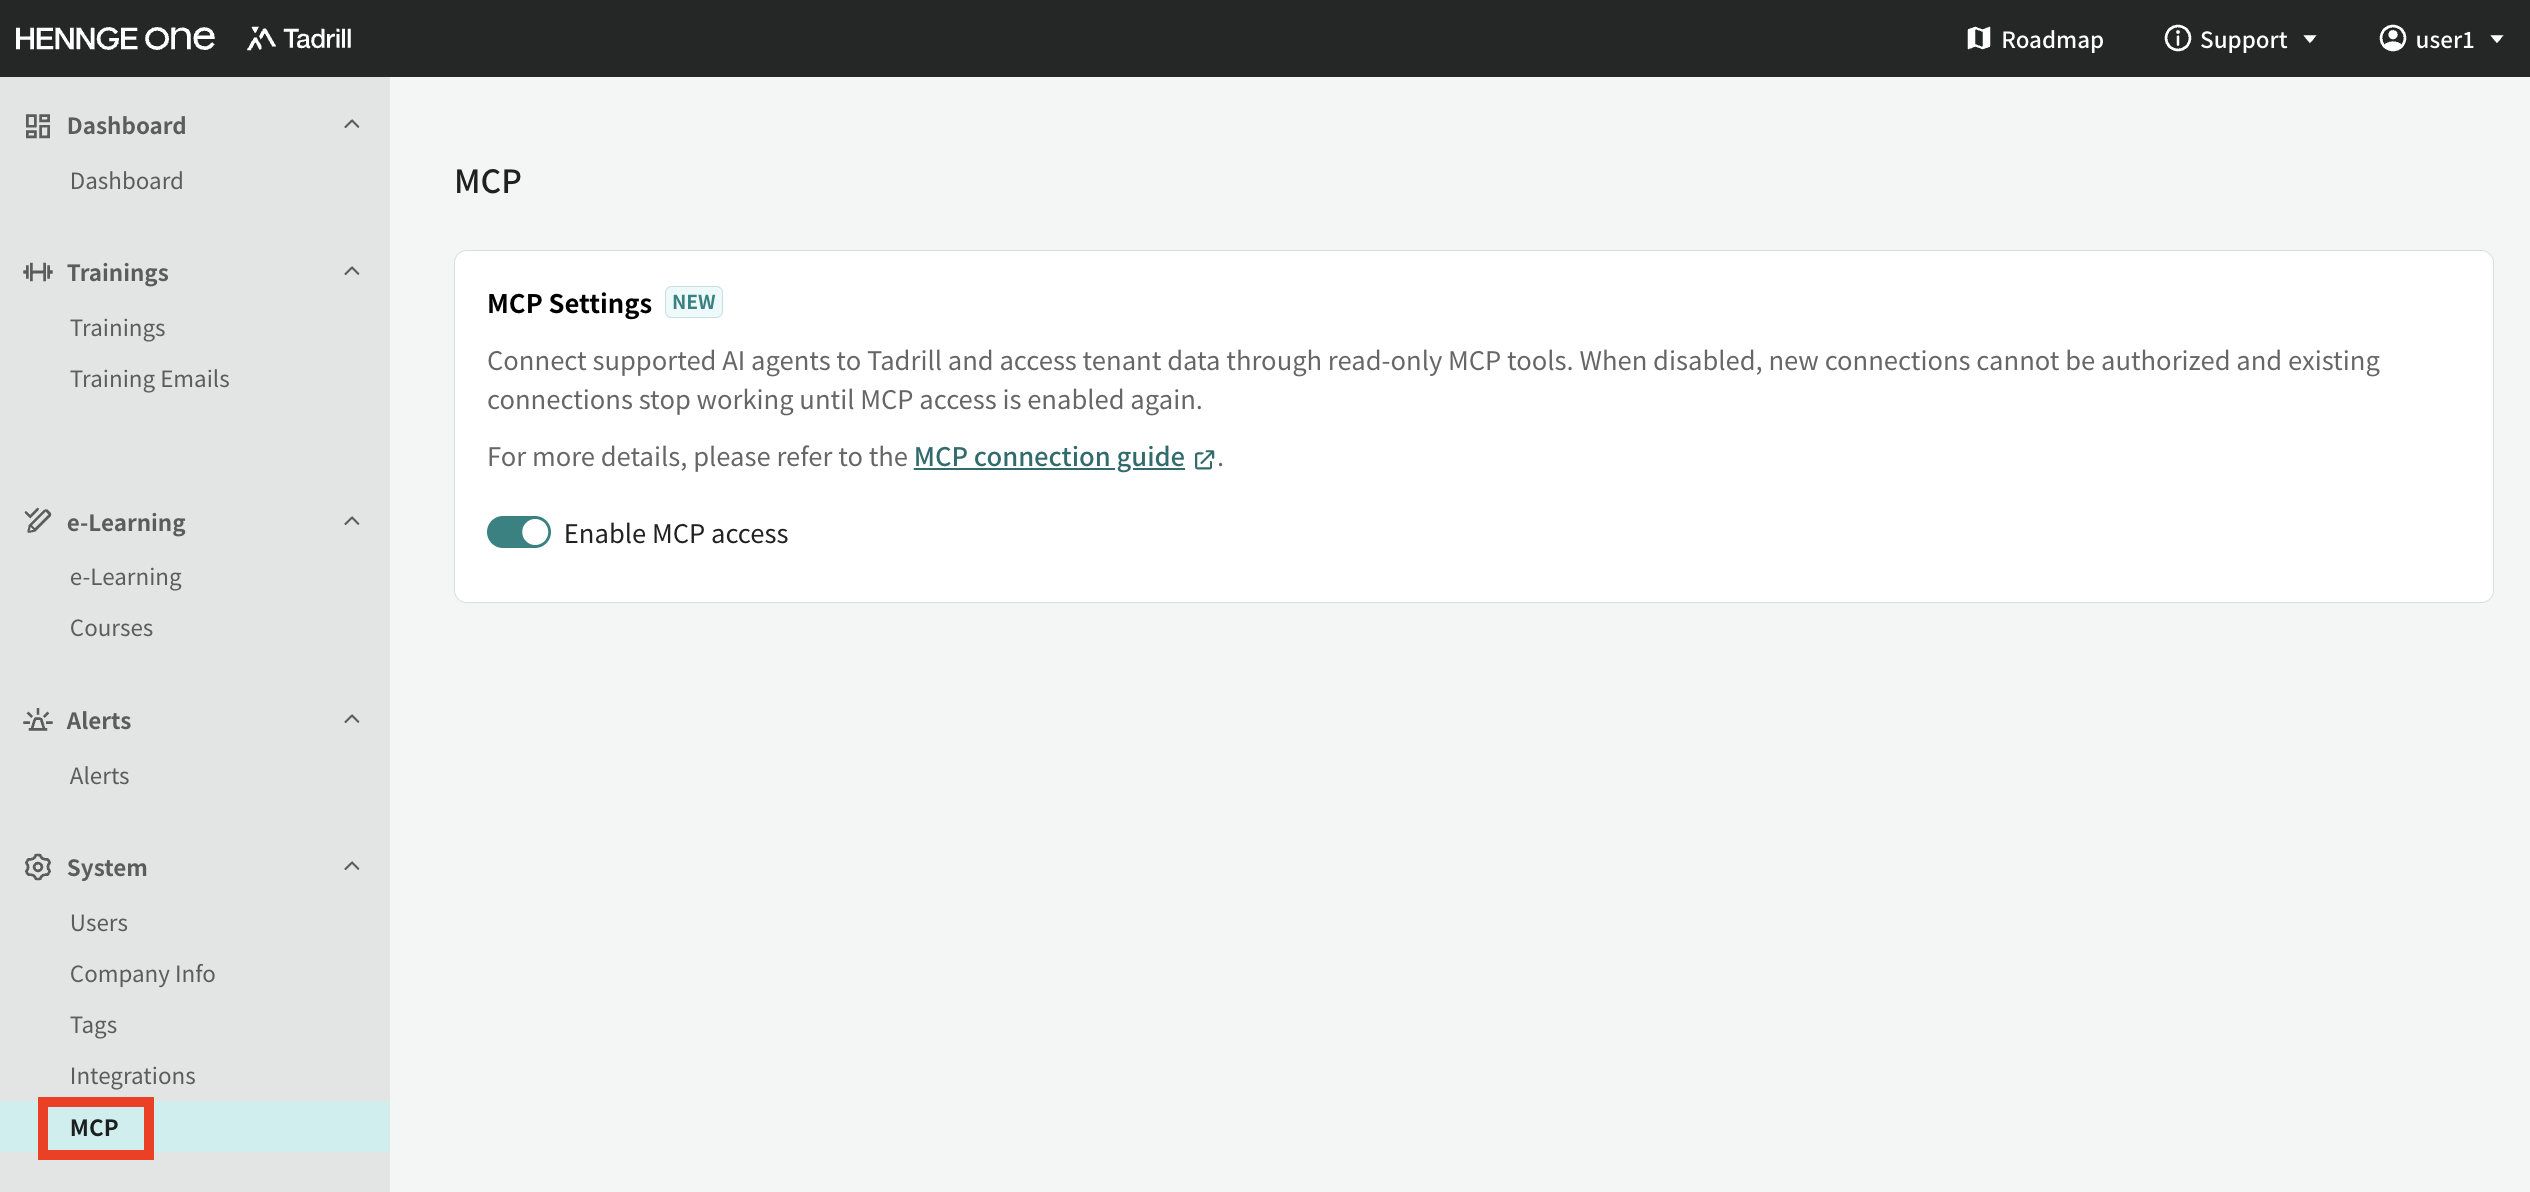Open Training Emails in sidebar
This screenshot has width=2530, height=1192.
pos(150,379)
